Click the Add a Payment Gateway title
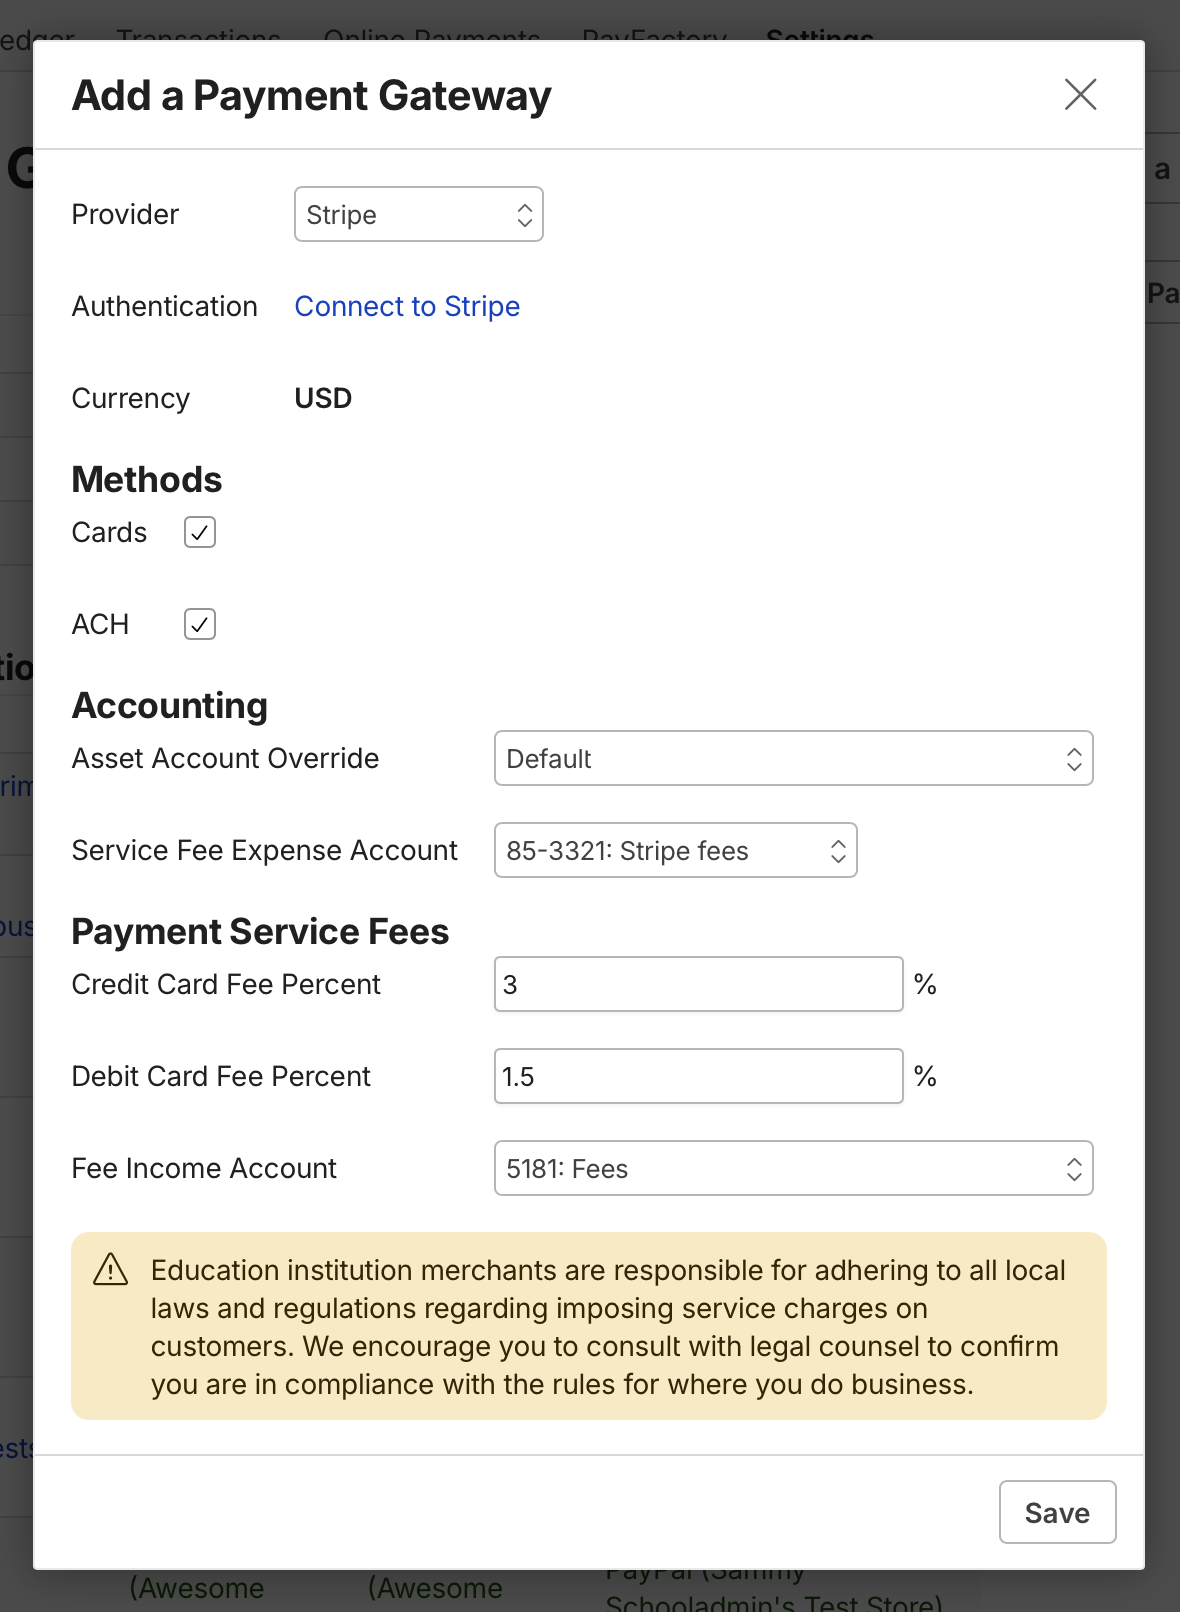The height and width of the screenshot is (1612, 1180). 312,96
